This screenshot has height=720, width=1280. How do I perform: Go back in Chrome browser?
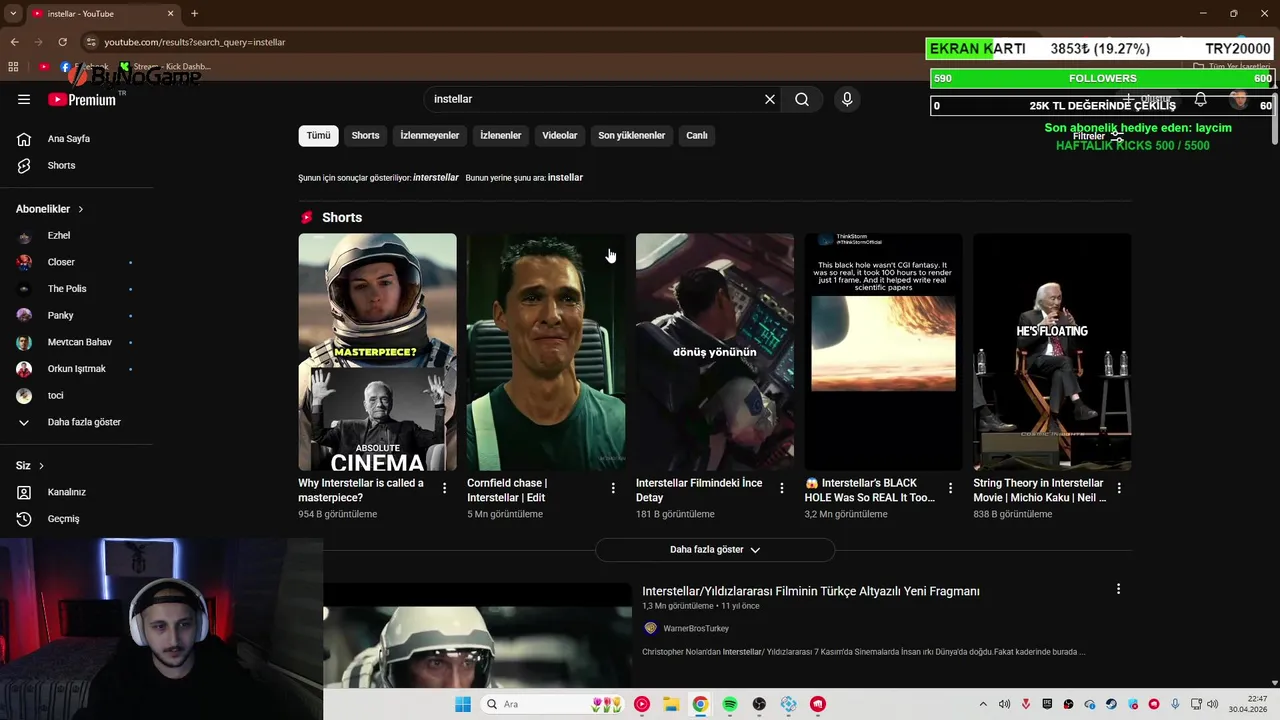pyautogui.click(x=14, y=42)
